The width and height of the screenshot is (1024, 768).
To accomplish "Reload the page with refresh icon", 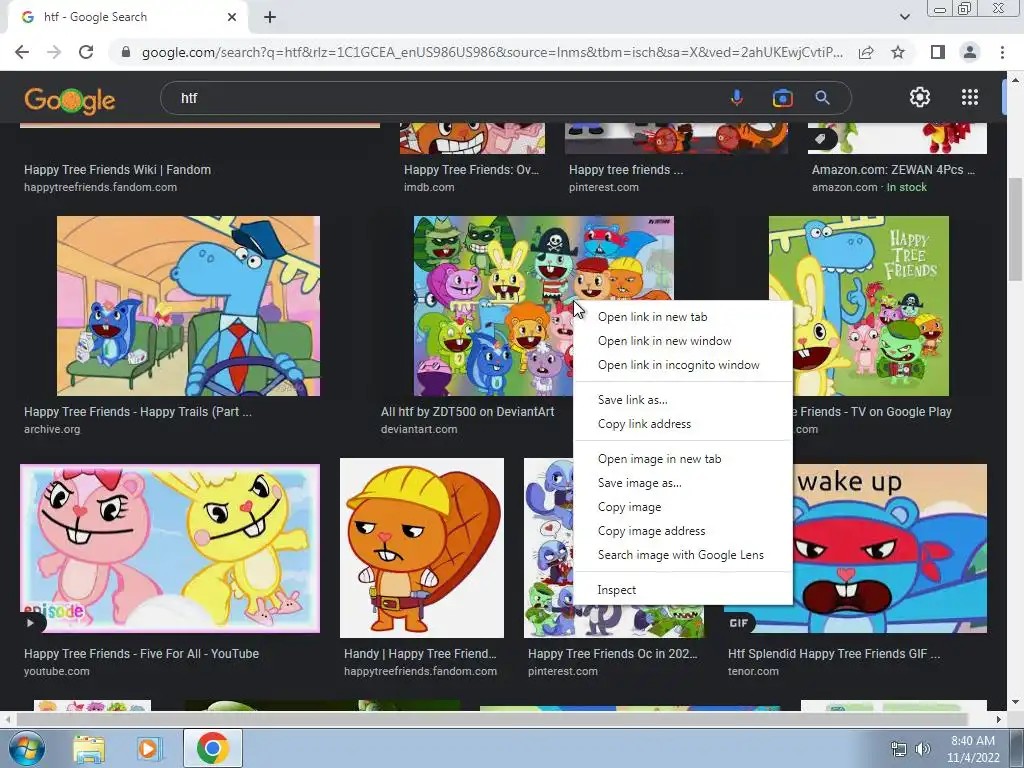I will (x=86, y=52).
